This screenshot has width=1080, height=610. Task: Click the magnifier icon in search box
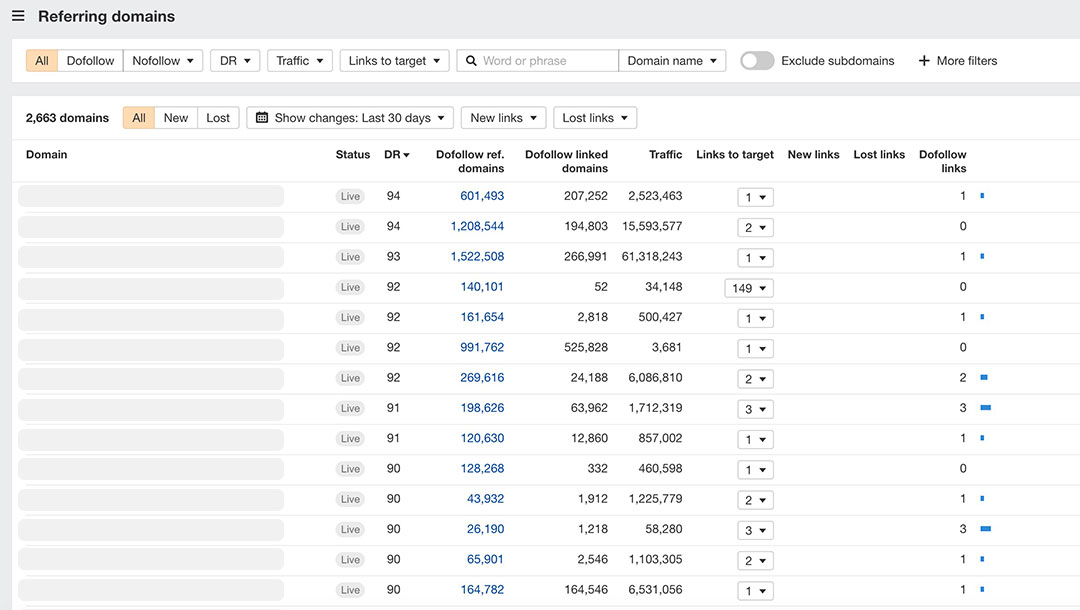471,61
